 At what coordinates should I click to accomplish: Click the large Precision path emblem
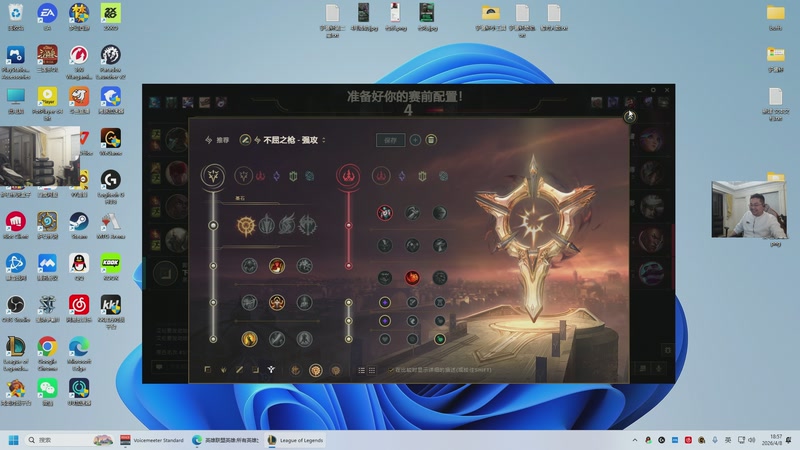point(213,176)
